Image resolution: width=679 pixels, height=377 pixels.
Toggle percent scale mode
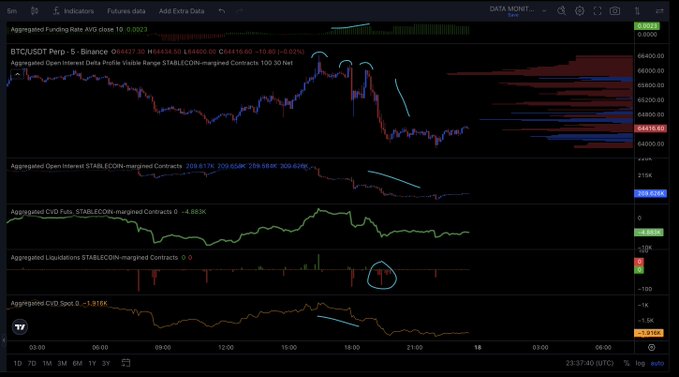(x=626, y=363)
